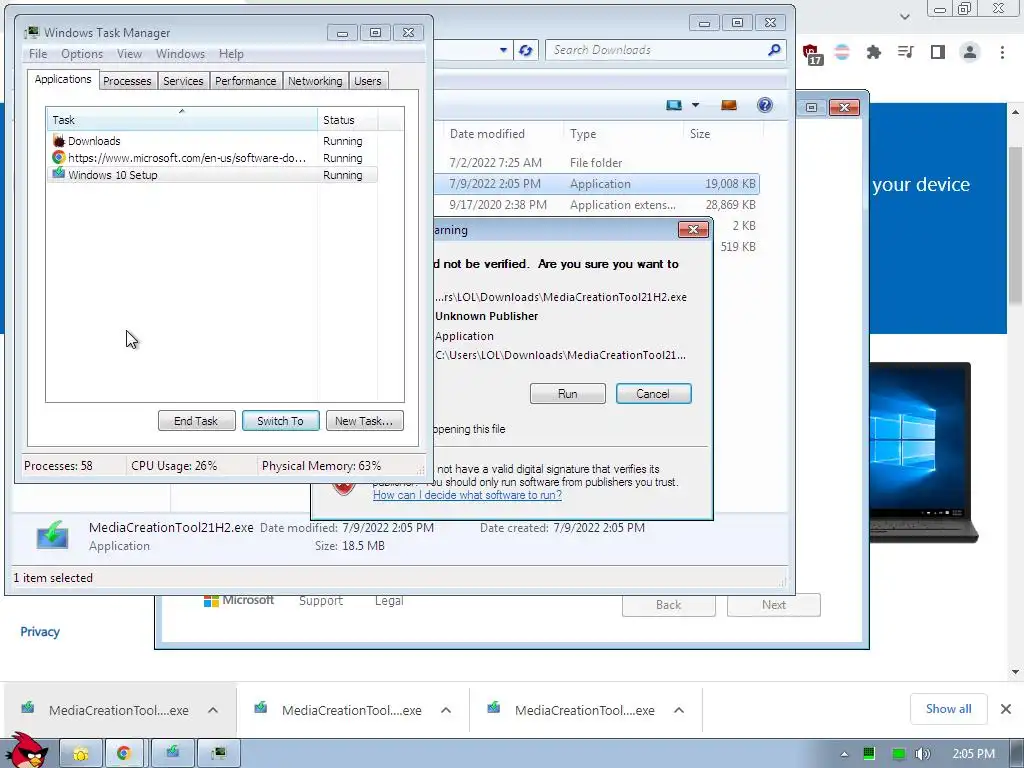Image resolution: width=1024 pixels, height=768 pixels.
Task: Open the File menu in Task Manager
Action: pos(38,54)
